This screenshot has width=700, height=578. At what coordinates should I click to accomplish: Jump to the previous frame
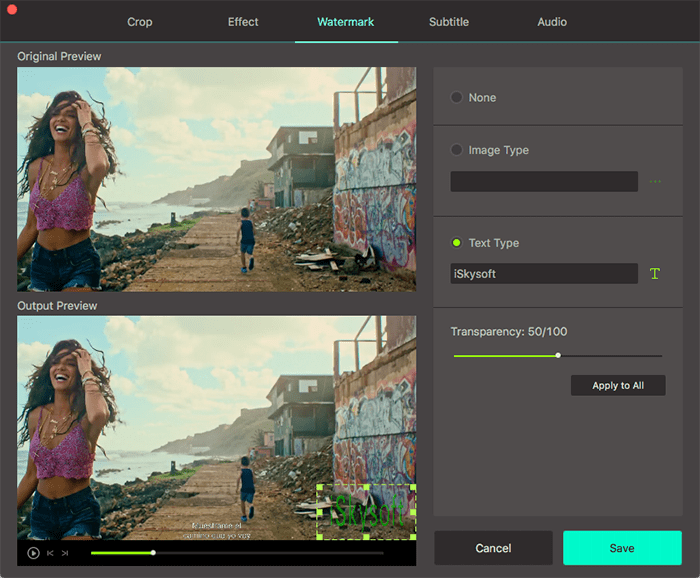click(50, 552)
